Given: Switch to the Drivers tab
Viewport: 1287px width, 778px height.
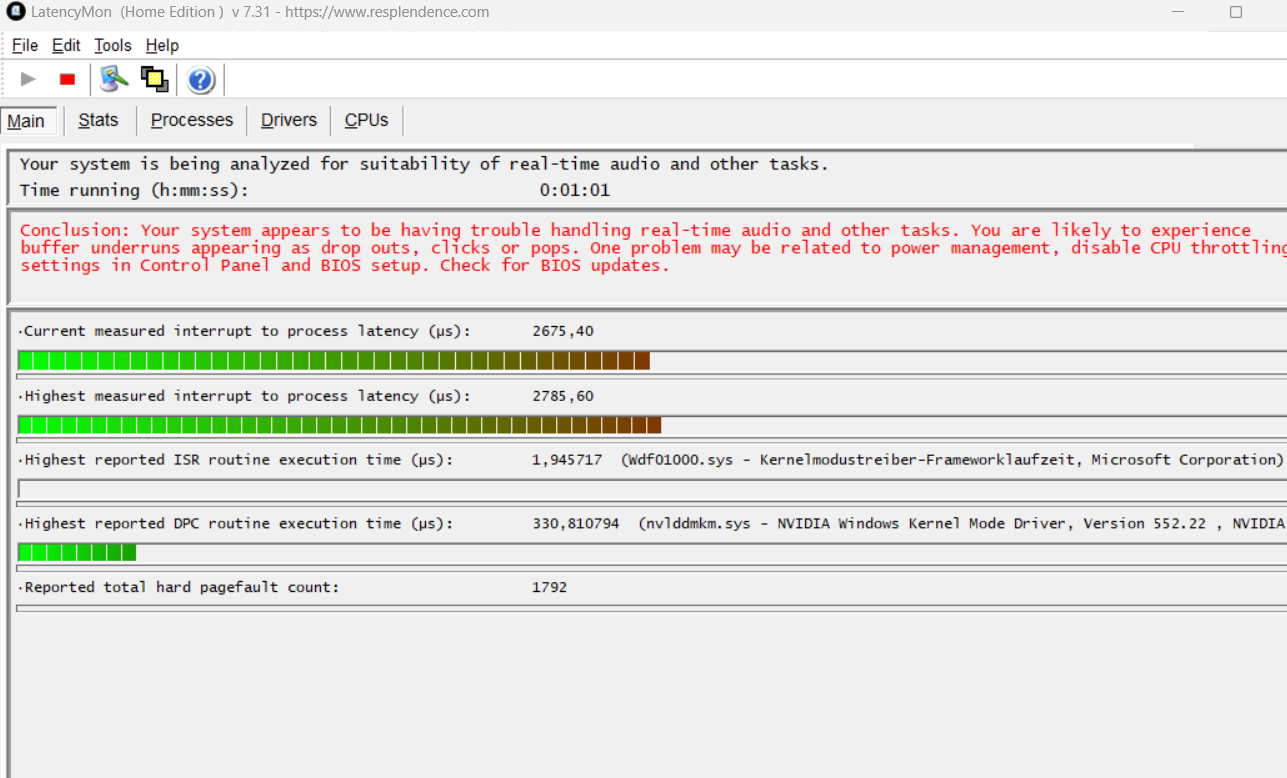Looking at the screenshot, I should coord(289,120).
